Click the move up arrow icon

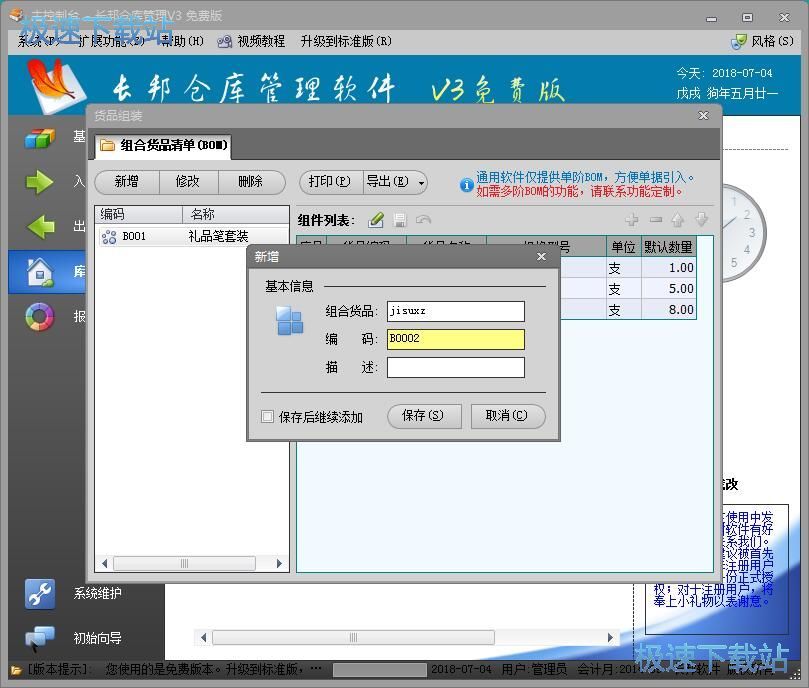pyautogui.click(x=678, y=220)
